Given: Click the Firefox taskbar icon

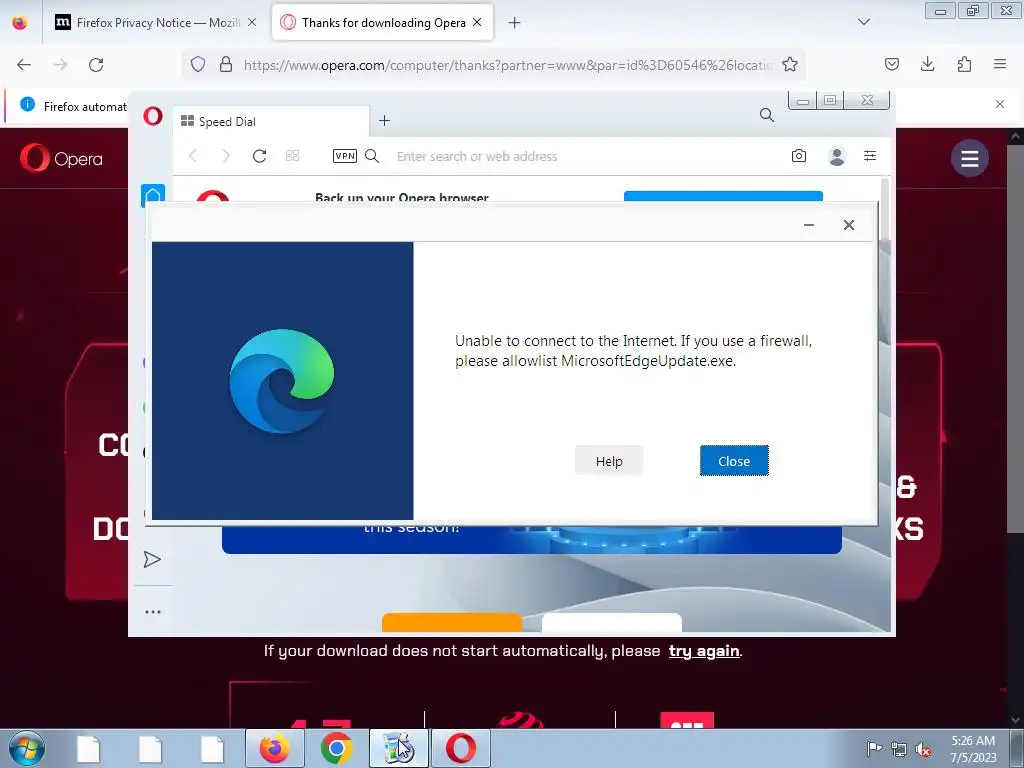Looking at the screenshot, I should coord(275,748).
